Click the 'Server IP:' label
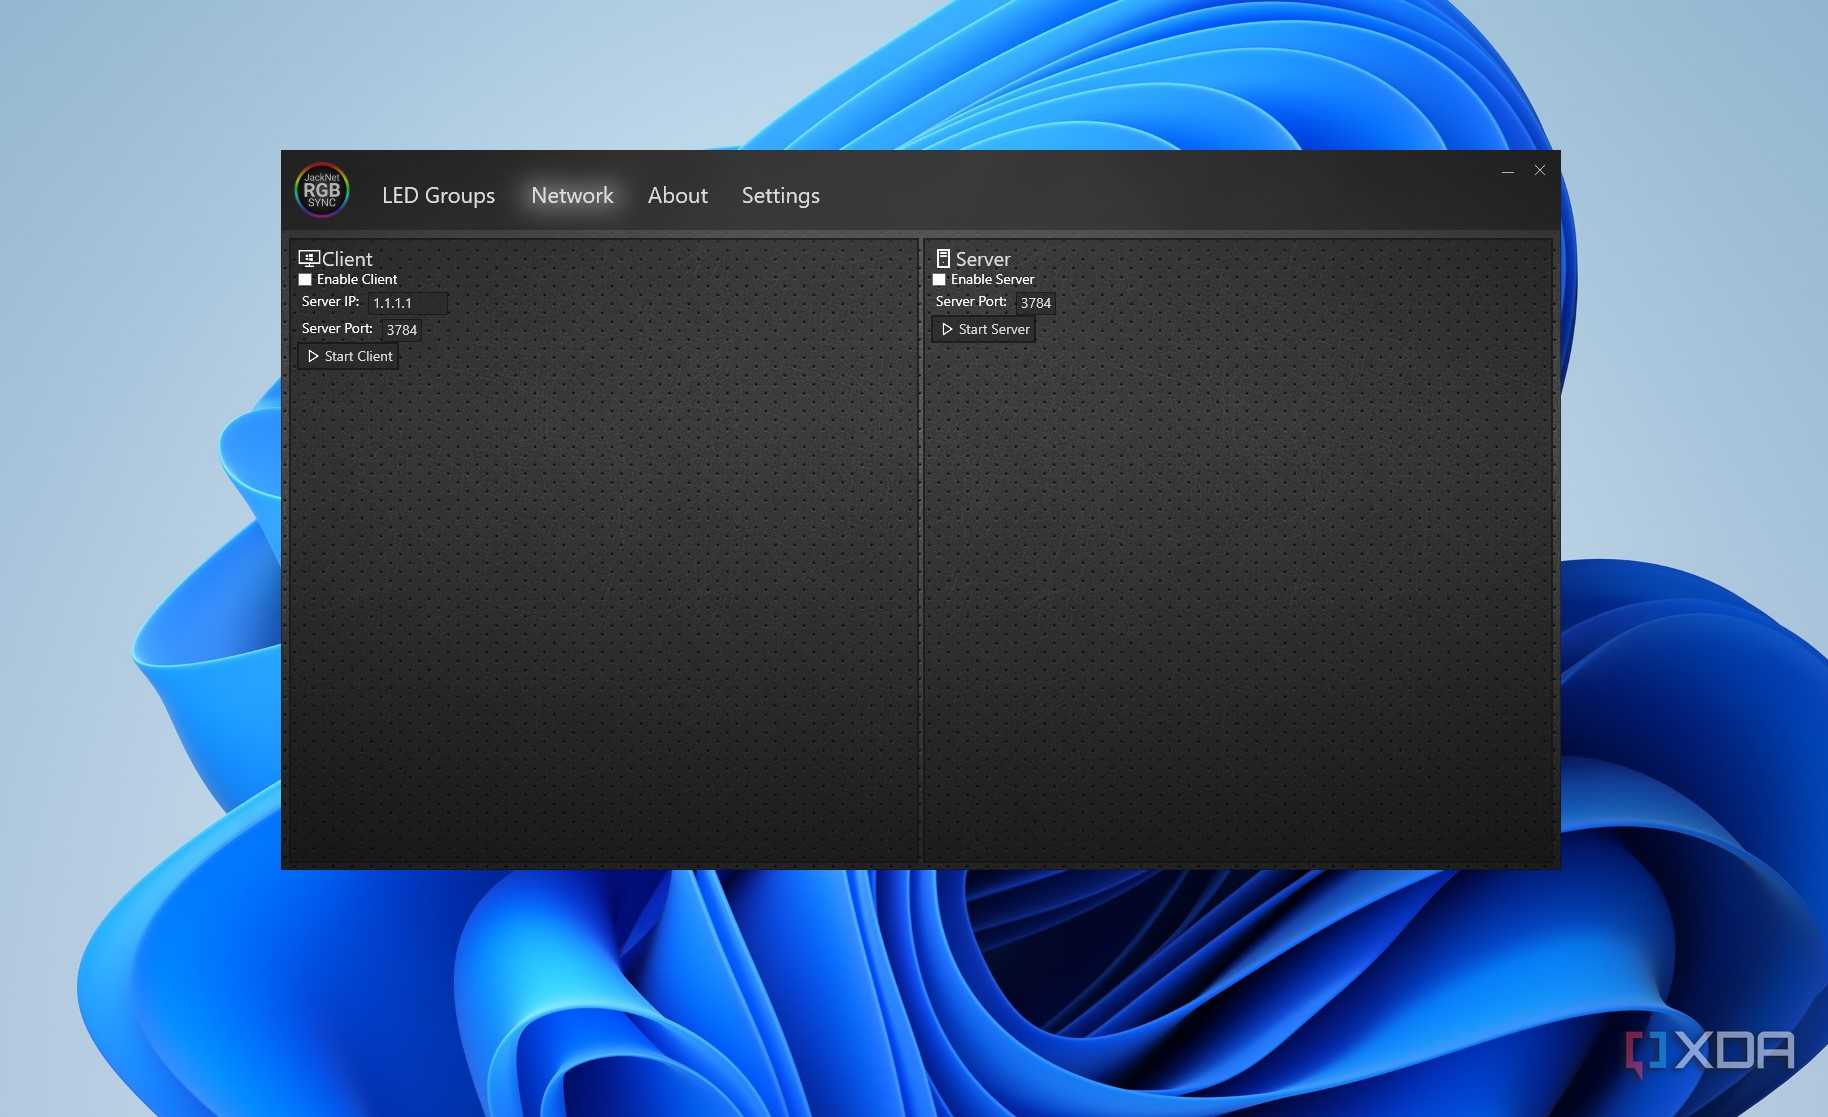1828x1117 pixels. (x=330, y=302)
